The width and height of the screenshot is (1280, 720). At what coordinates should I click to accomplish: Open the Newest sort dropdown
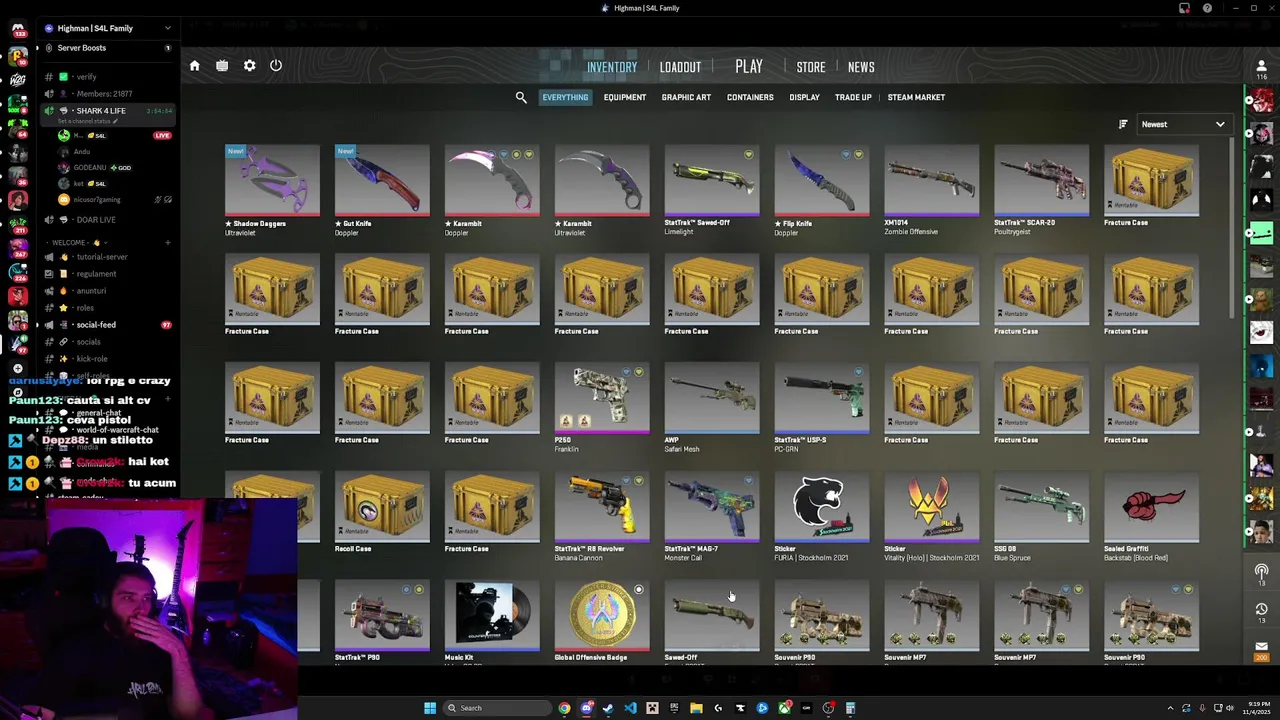pos(1183,124)
